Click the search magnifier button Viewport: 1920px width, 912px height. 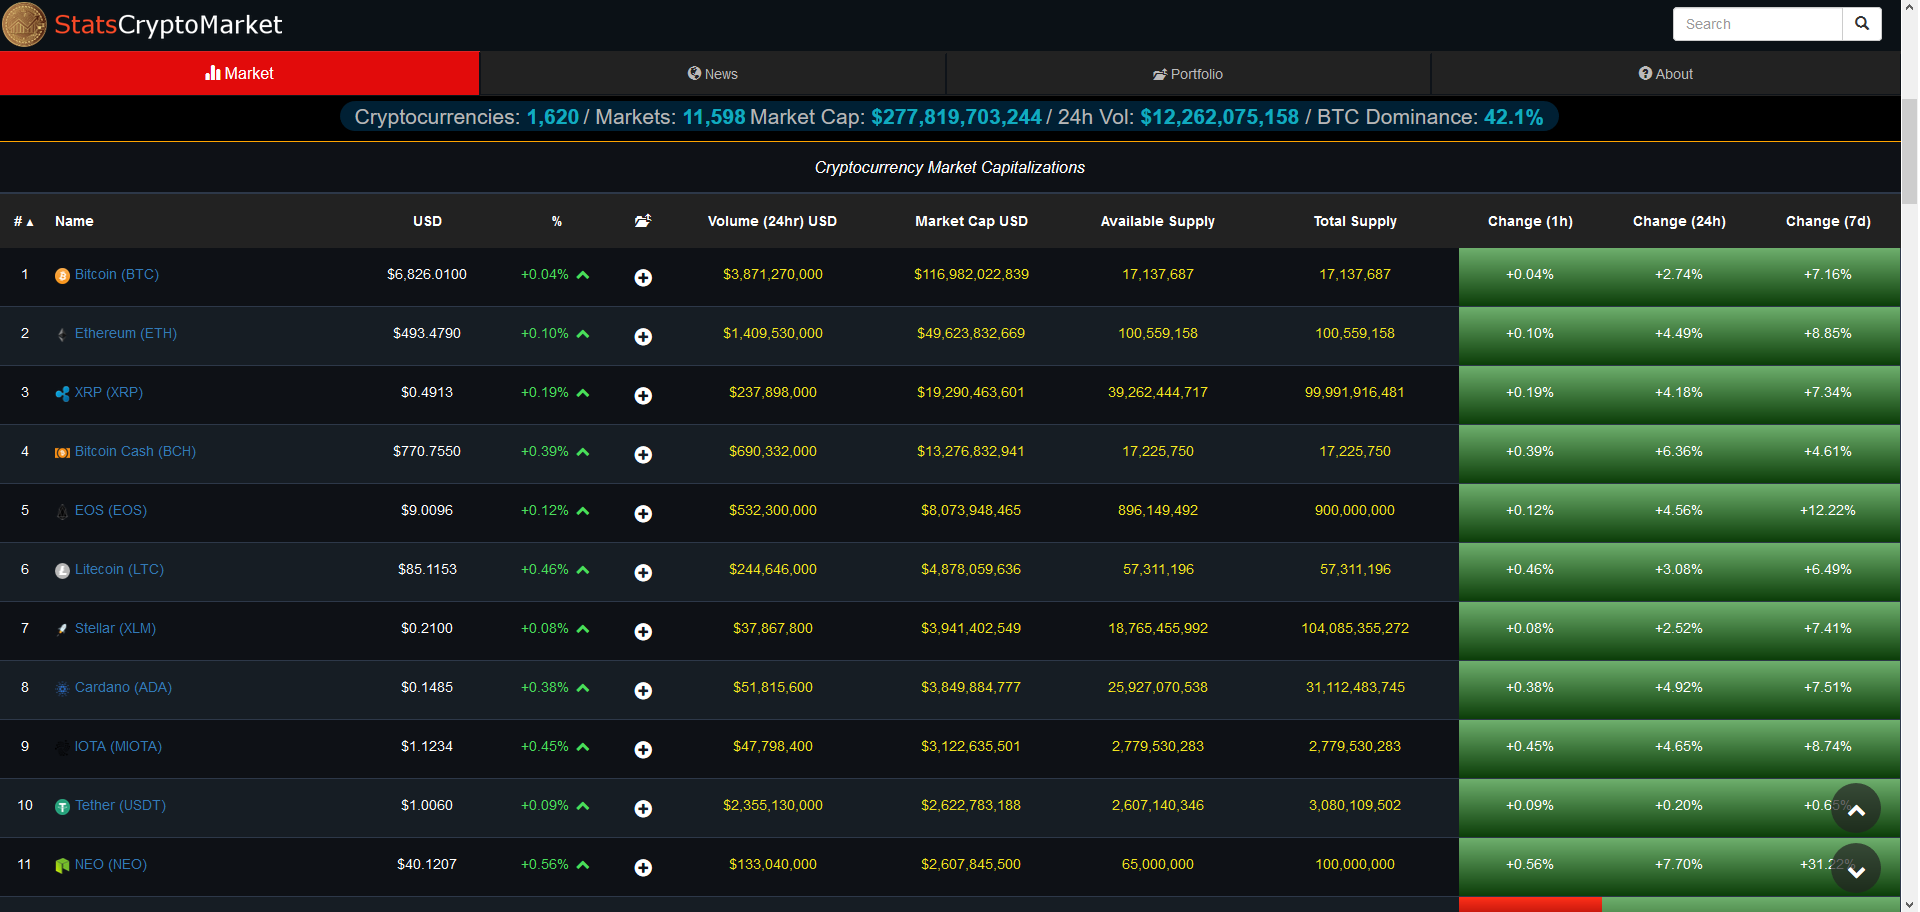click(1861, 24)
